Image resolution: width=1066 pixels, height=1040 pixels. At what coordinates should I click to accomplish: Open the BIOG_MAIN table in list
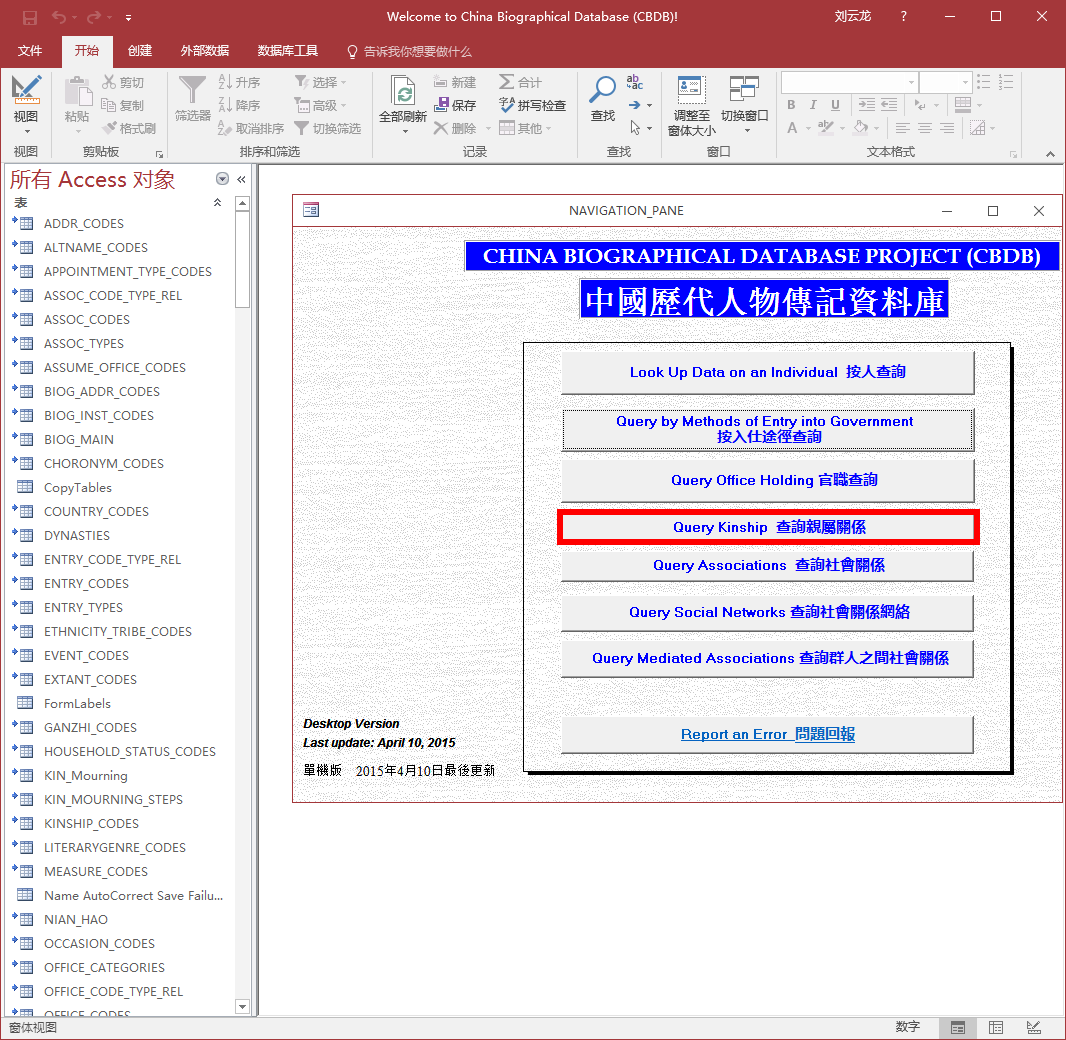point(78,439)
